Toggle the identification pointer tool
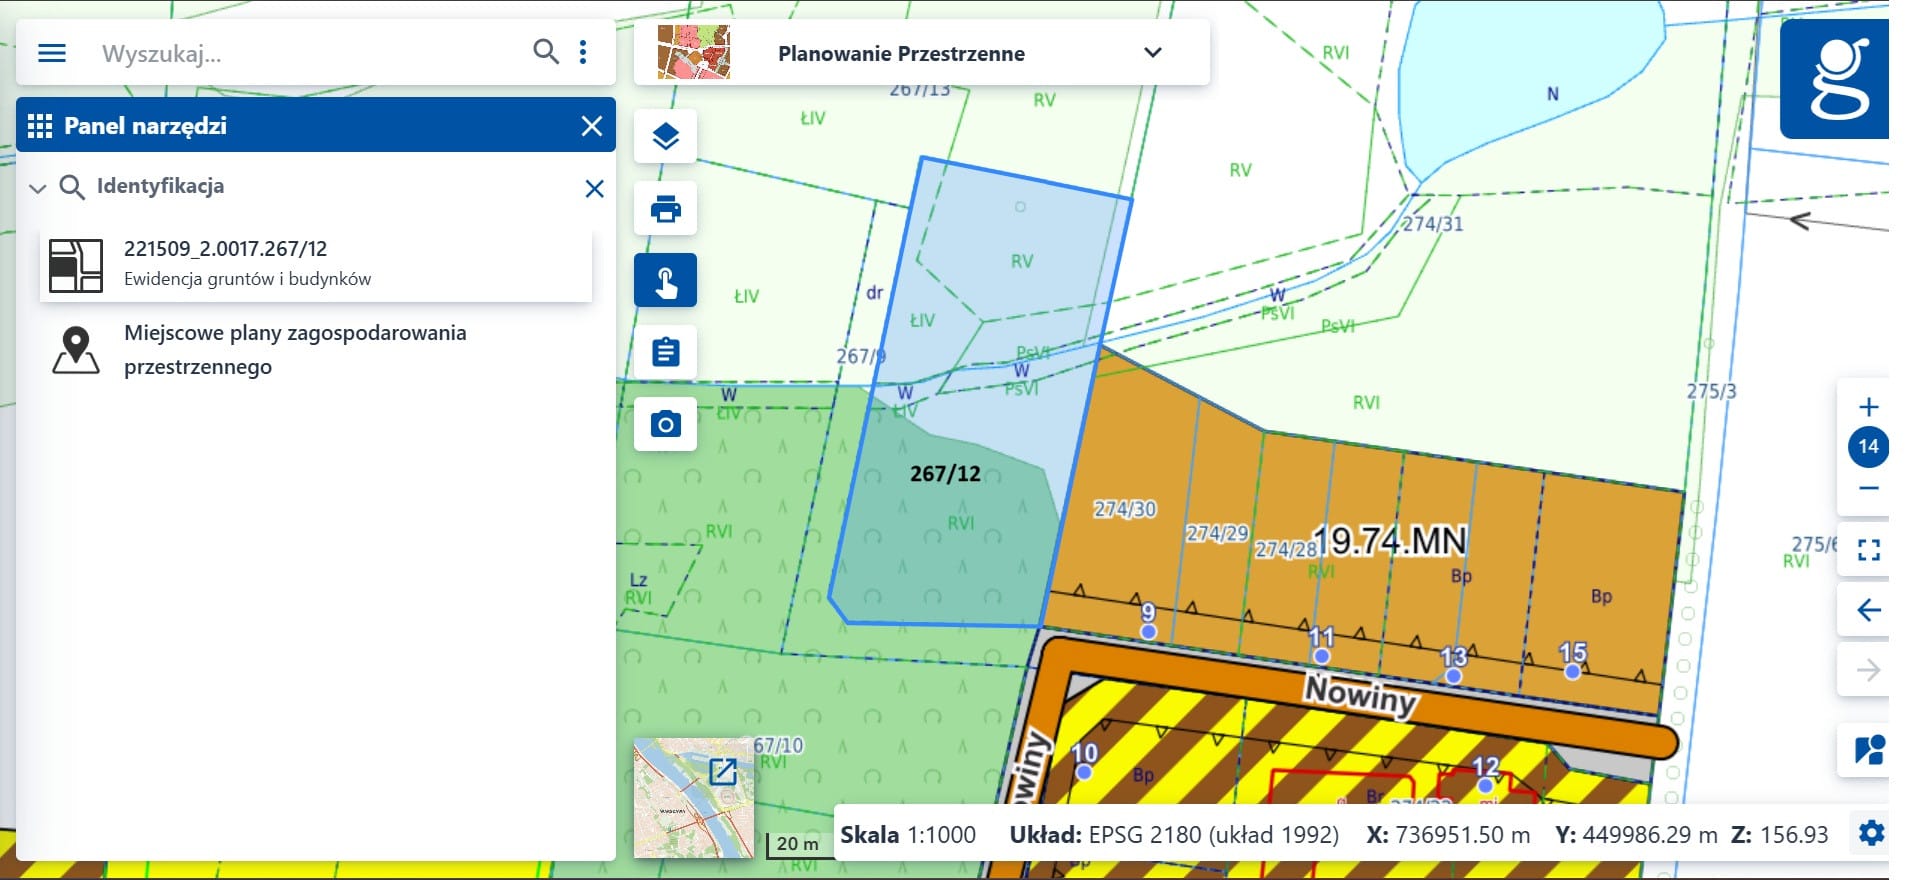1915x880 pixels. click(665, 281)
